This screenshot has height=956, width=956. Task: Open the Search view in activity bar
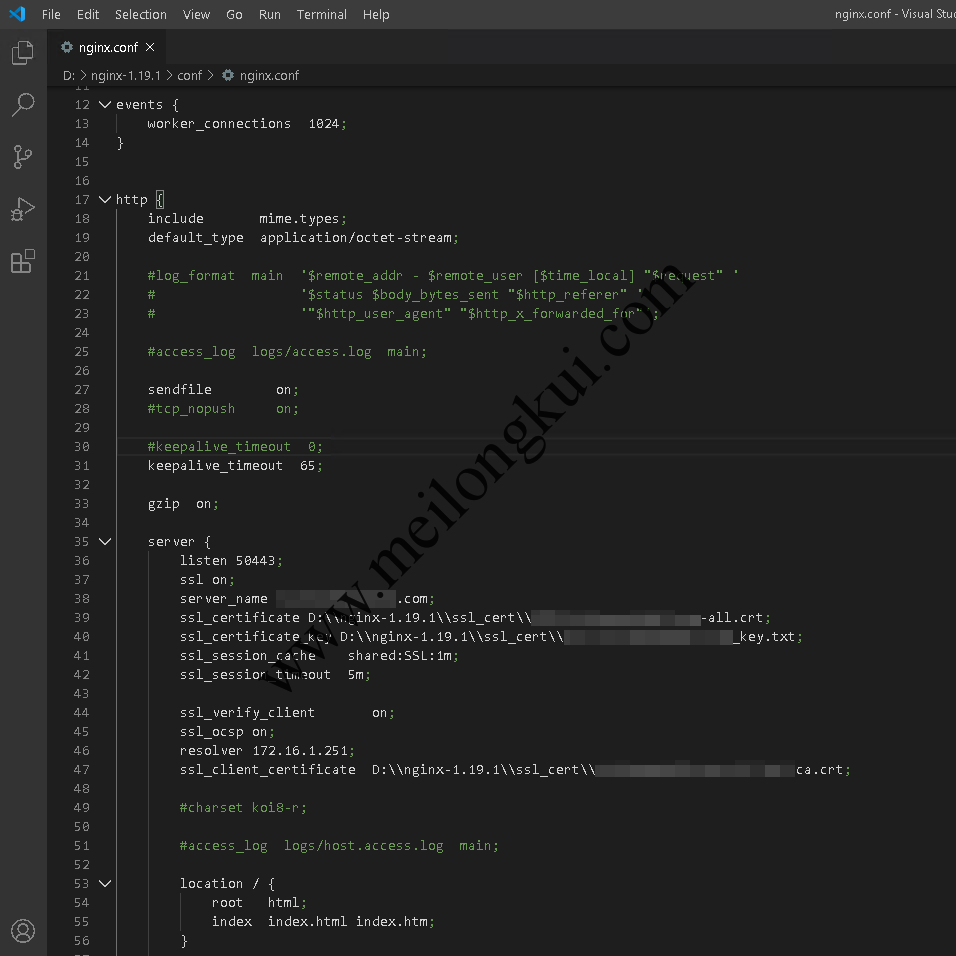click(23, 104)
